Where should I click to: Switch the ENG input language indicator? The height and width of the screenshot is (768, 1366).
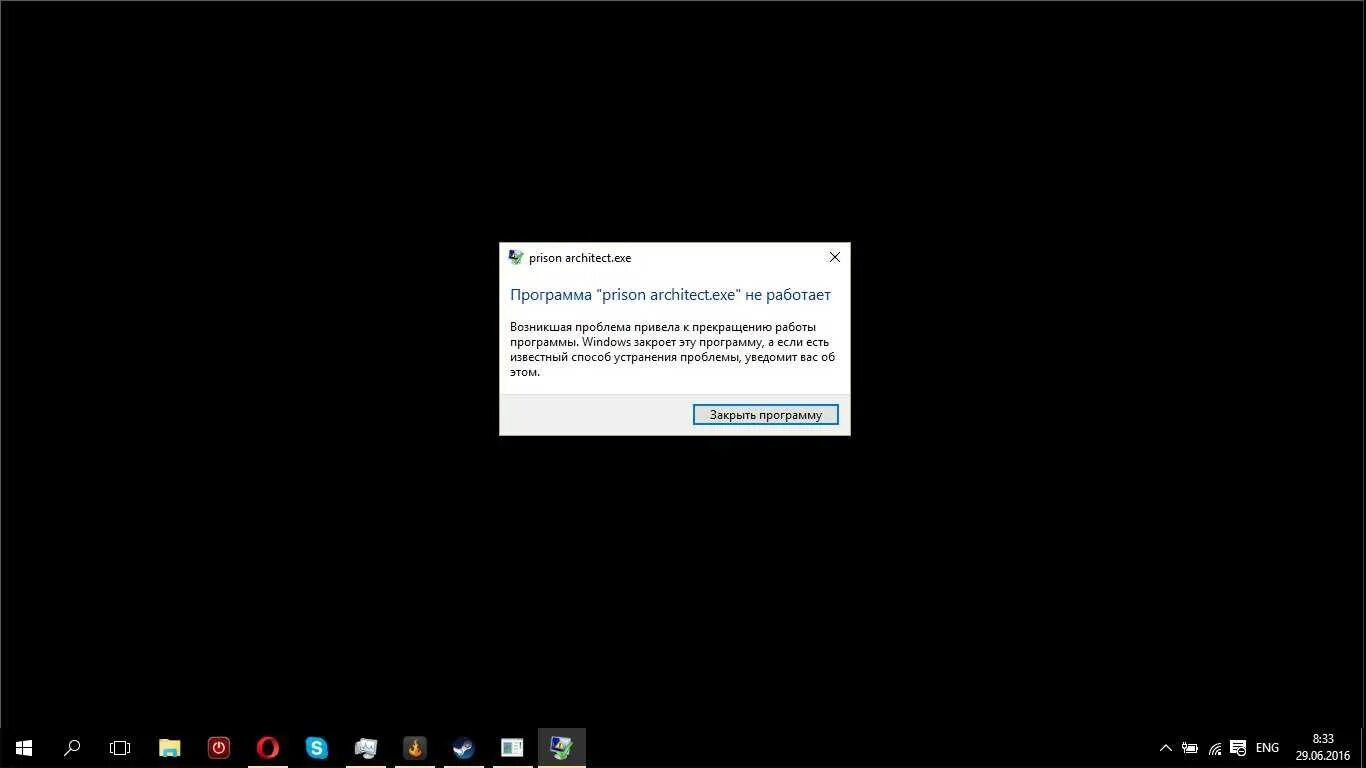click(x=1267, y=748)
